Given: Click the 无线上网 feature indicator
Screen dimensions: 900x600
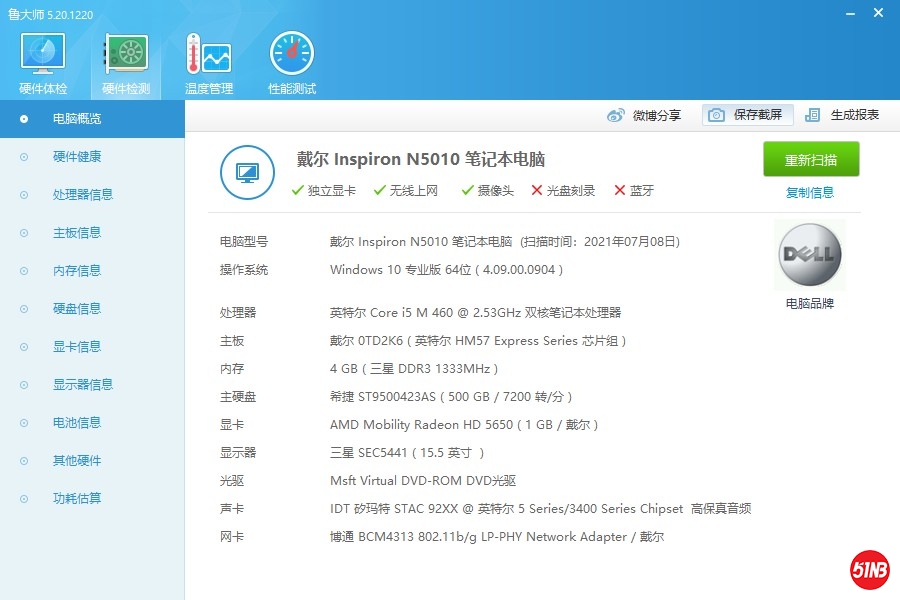Looking at the screenshot, I should [x=406, y=191].
